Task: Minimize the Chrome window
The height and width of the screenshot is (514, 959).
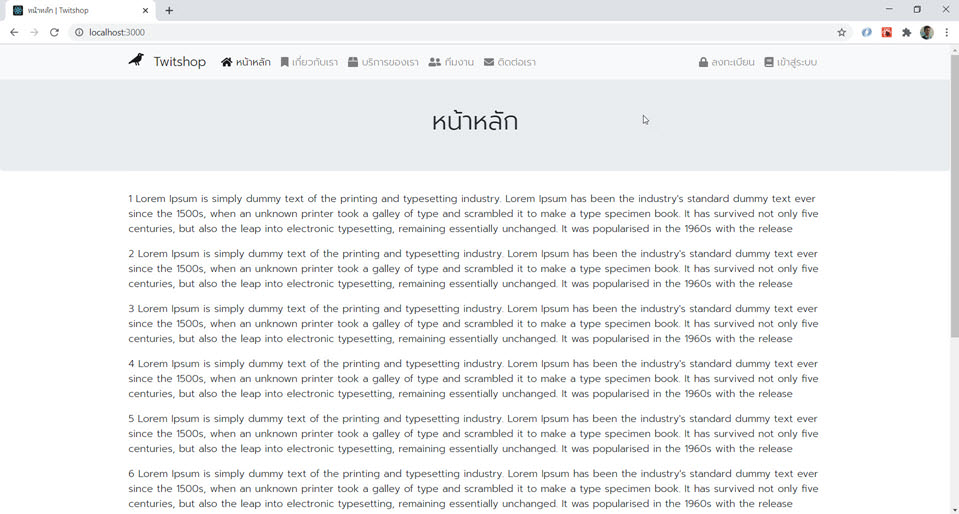Action: pos(889,9)
